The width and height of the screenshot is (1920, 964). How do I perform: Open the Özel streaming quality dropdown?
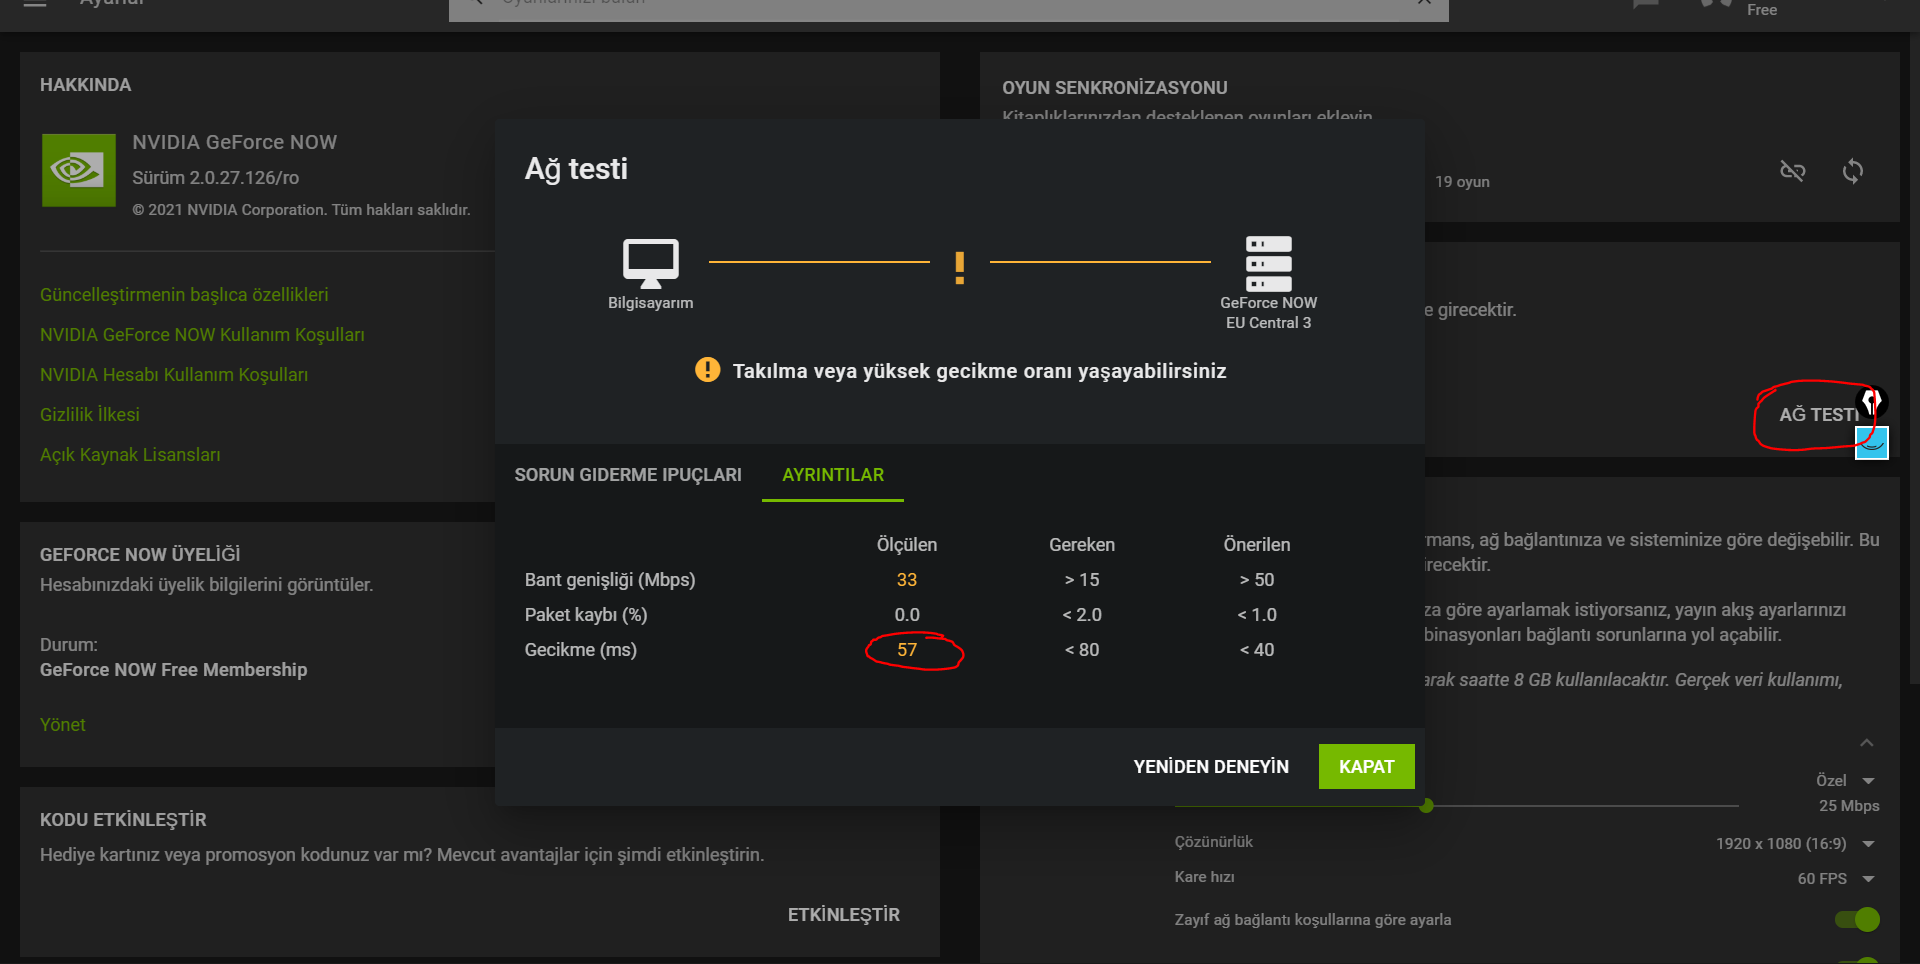coord(1846,780)
